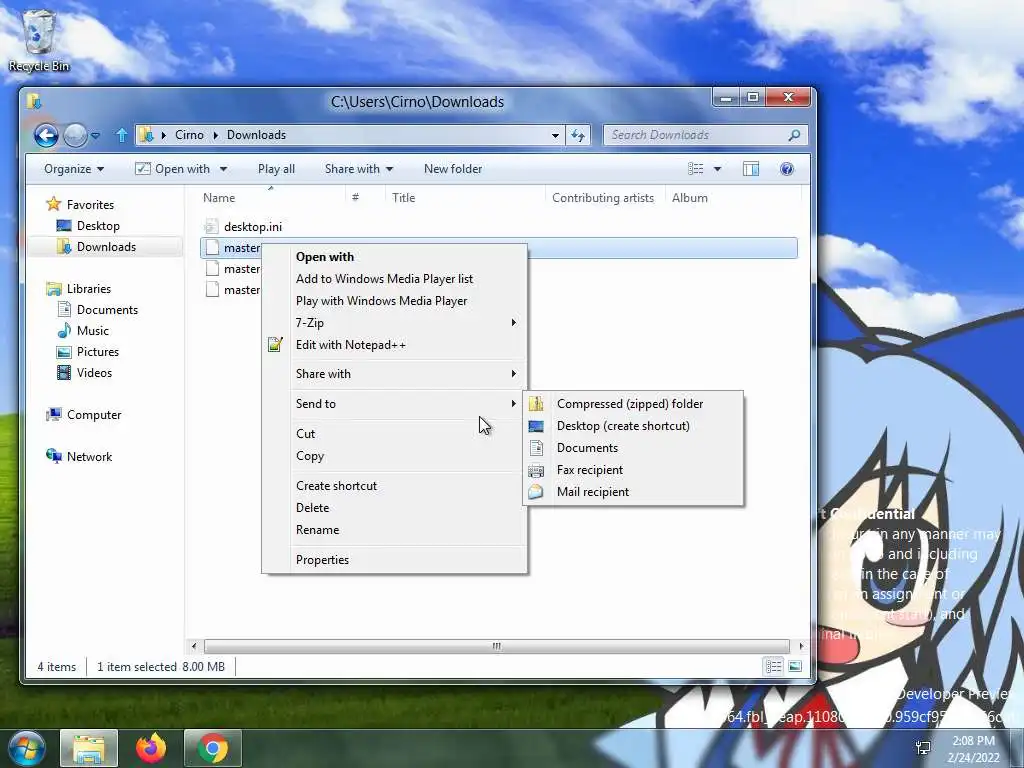Select Play with Windows Media Player
The width and height of the screenshot is (1024, 768).
click(381, 301)
